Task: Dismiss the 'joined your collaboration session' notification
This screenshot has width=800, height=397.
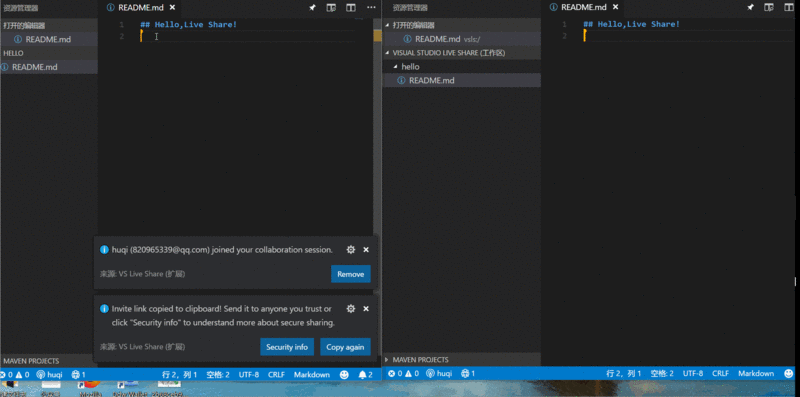Action: (x=366, y=250)
